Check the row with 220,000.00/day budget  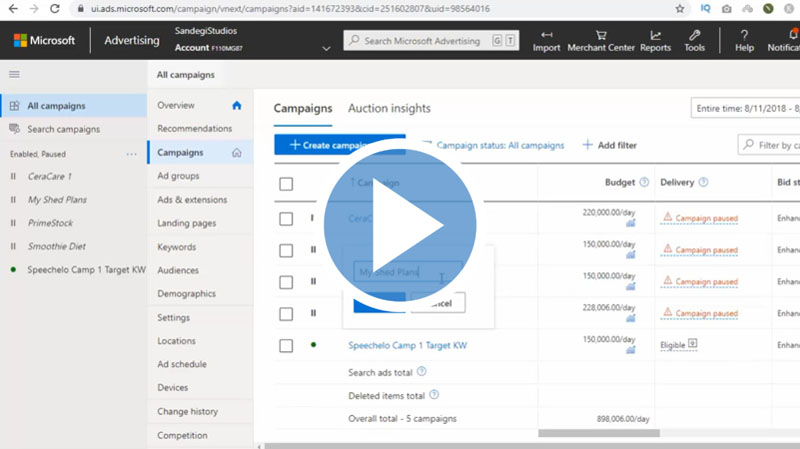click(286, 219)
